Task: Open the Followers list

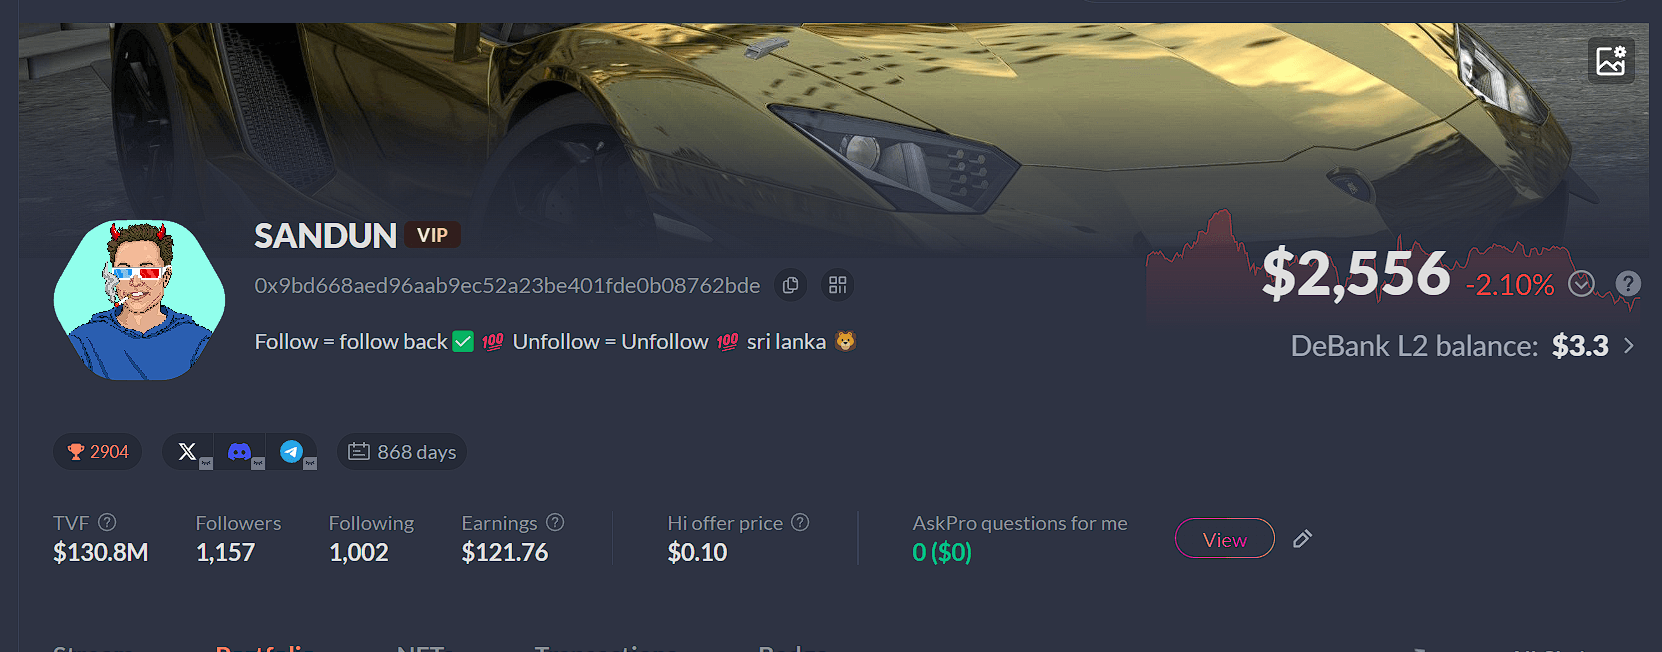Action: [238, 538]
